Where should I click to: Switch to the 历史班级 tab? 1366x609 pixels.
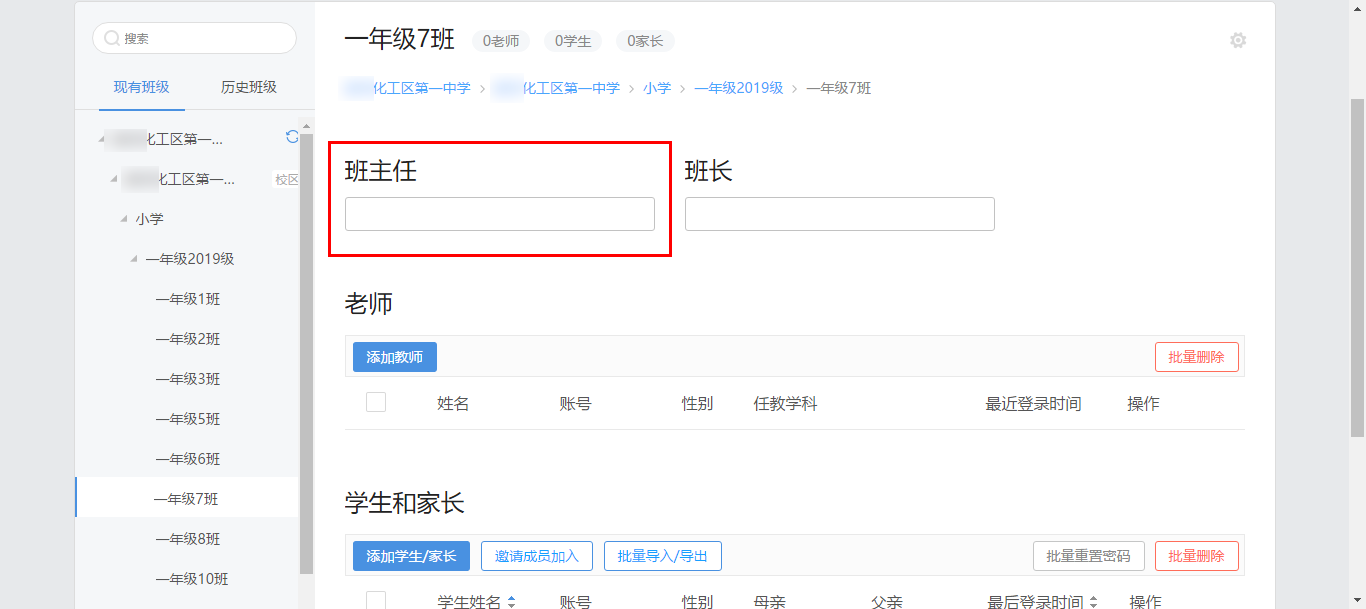[x=249, y=88]
